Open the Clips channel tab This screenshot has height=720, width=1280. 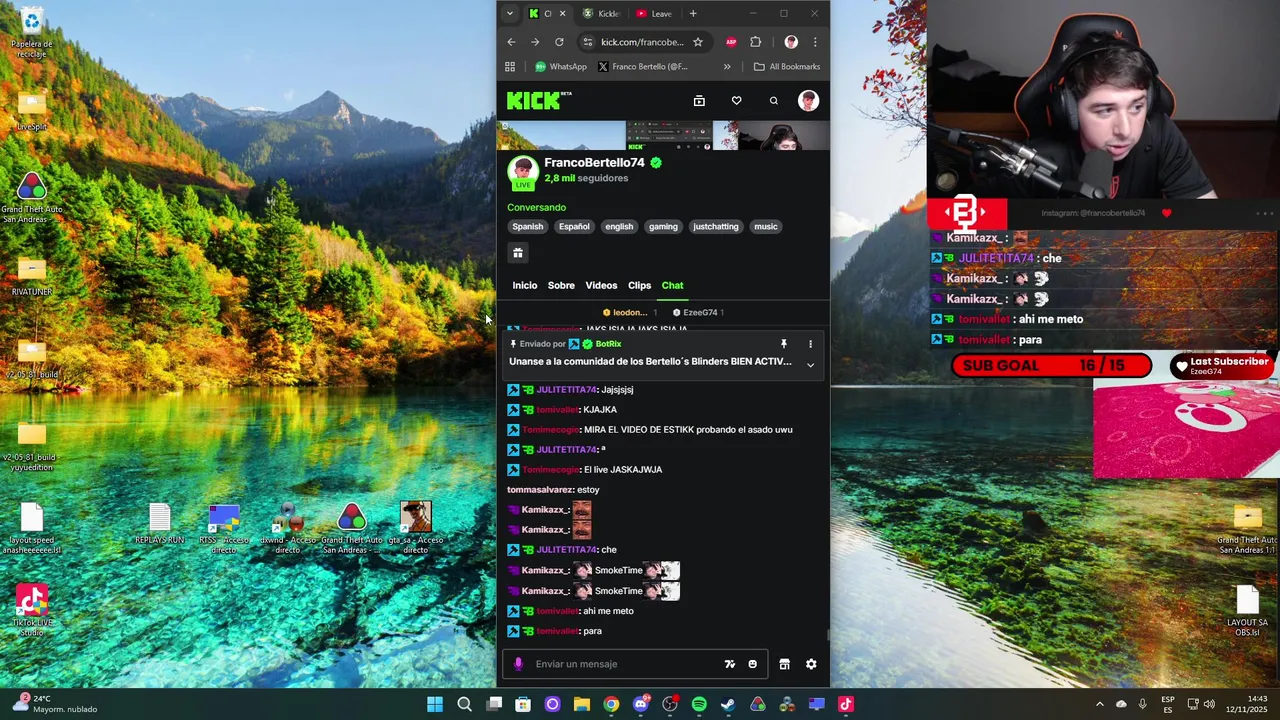coord(639,286)
